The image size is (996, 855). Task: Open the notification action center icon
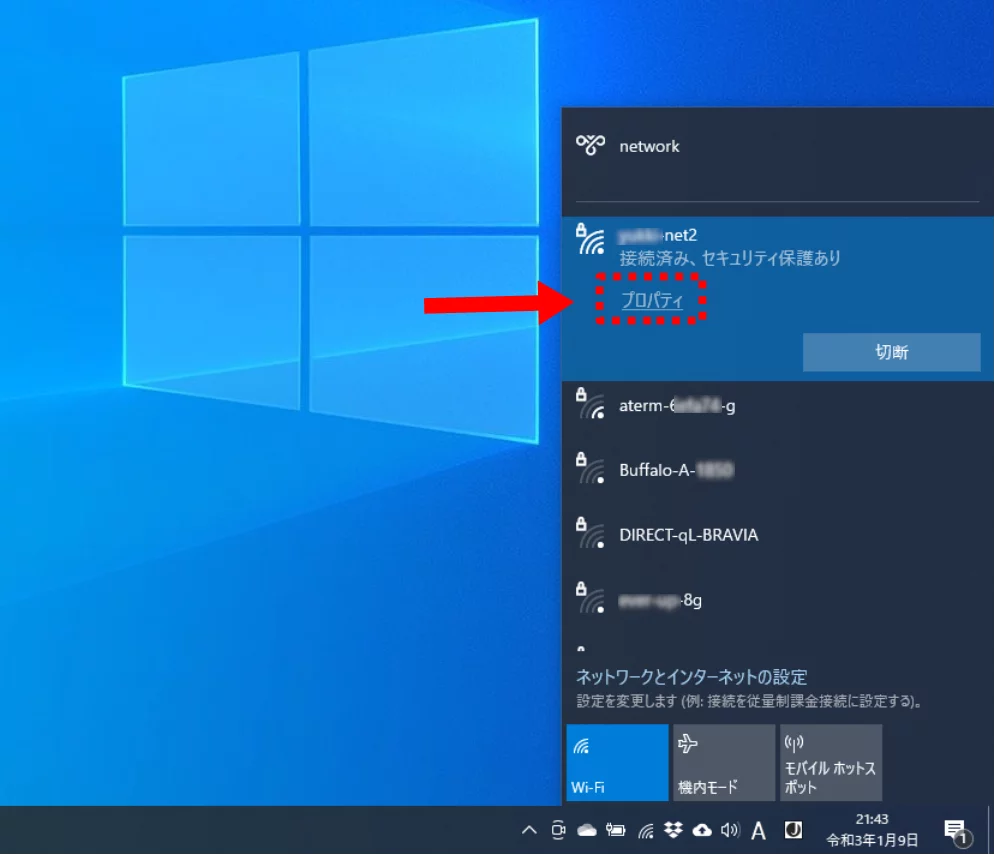955,830
